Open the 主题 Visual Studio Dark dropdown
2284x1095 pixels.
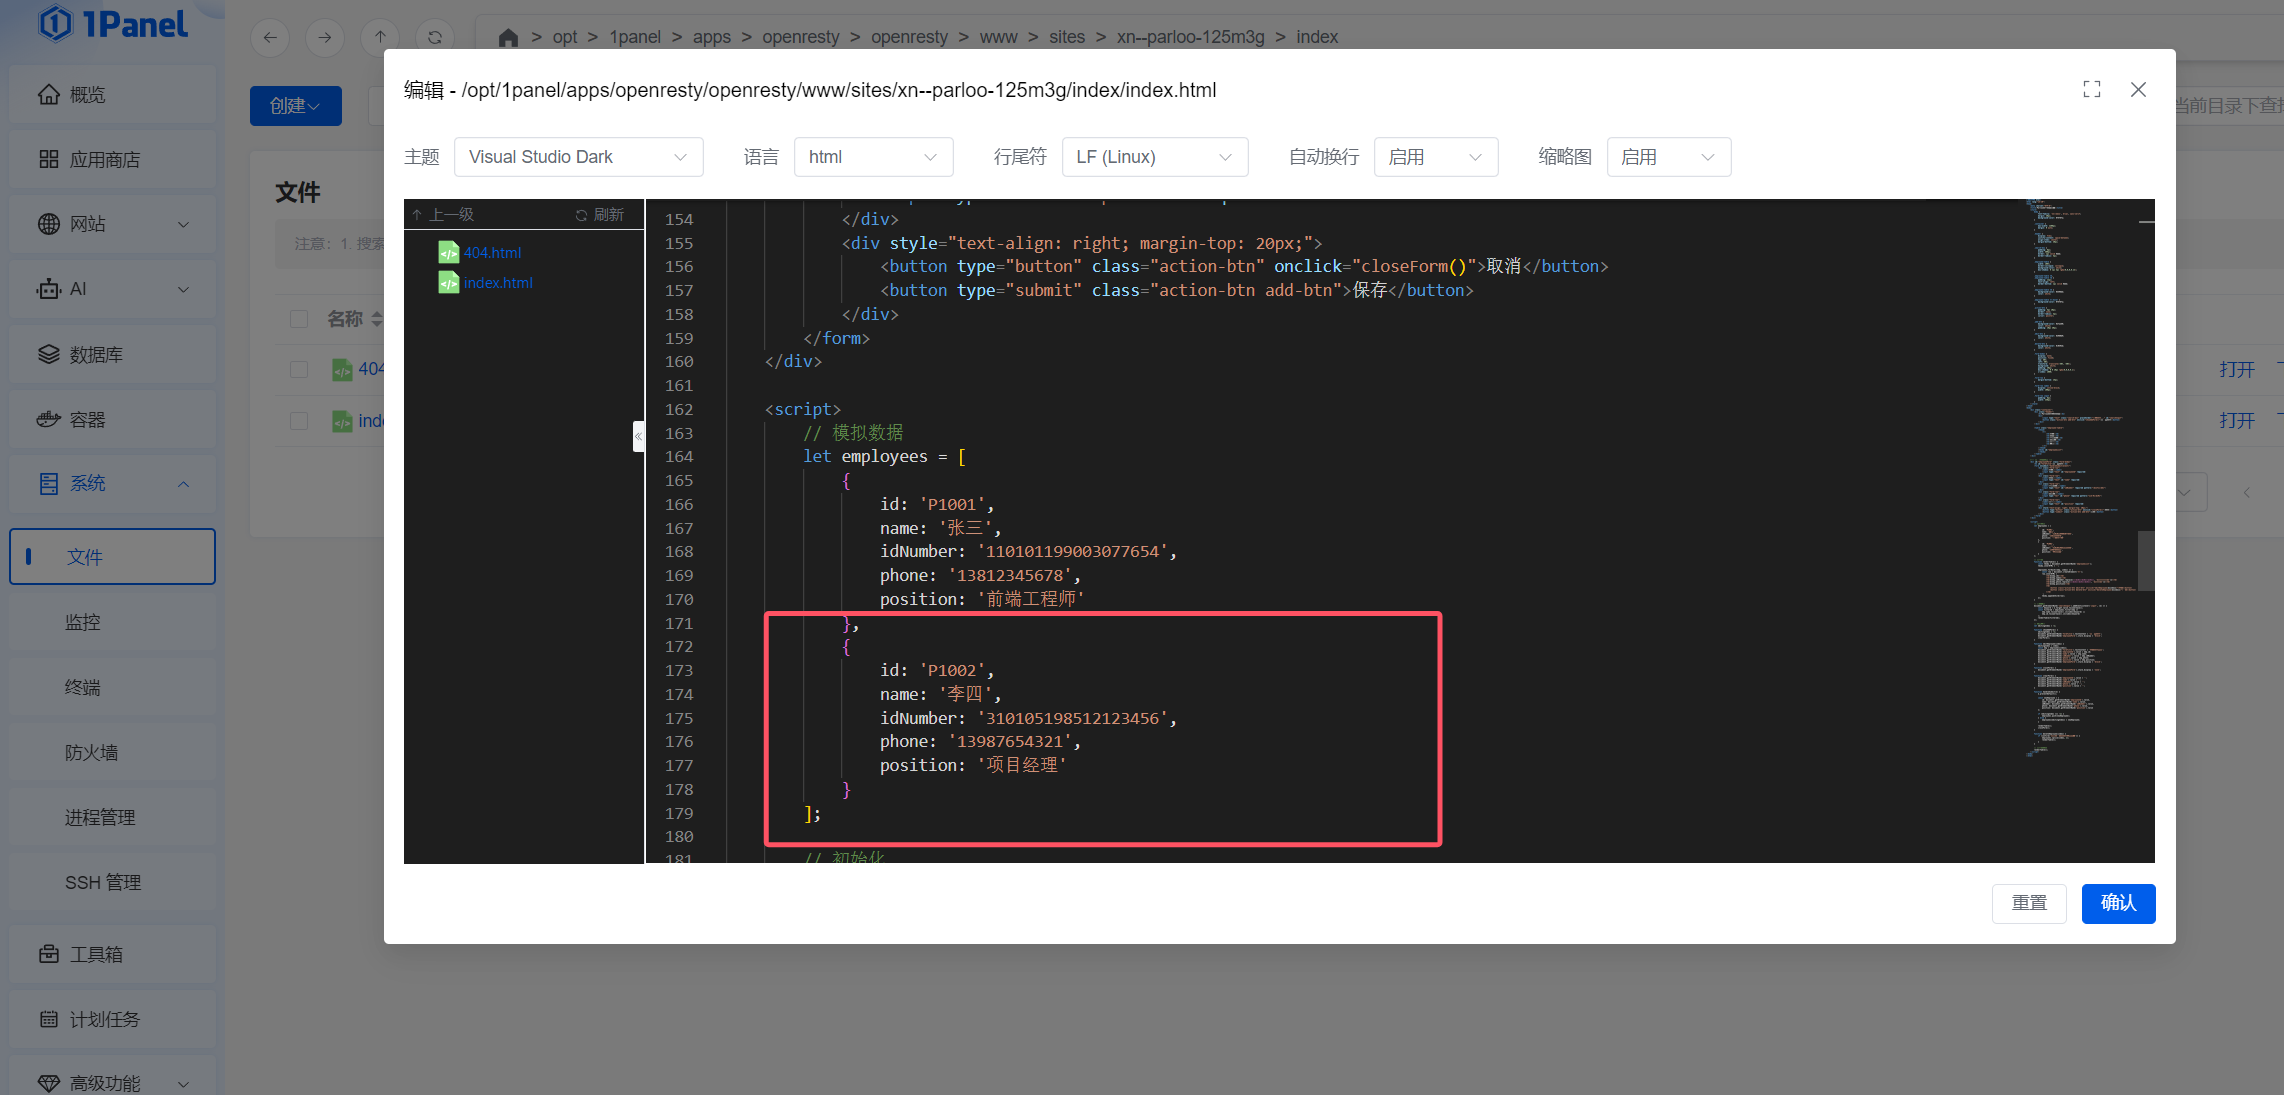[x=578, y=157]
